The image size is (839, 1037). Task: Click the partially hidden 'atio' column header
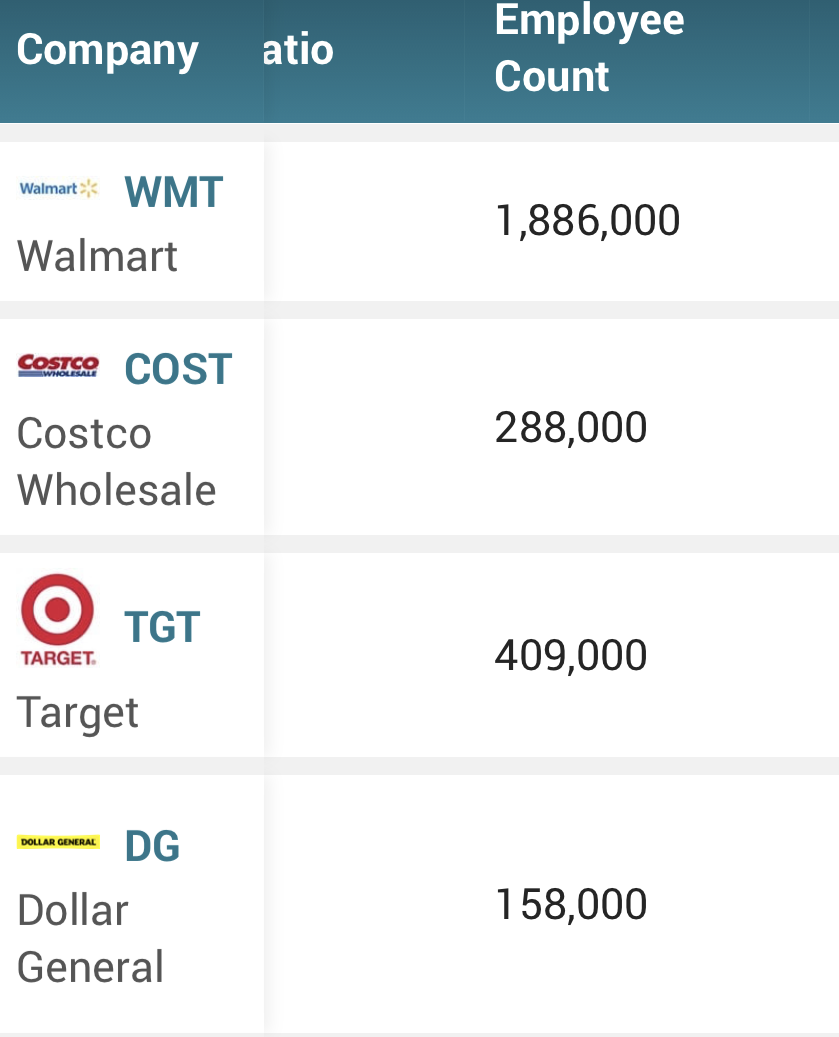coord(298,50)
